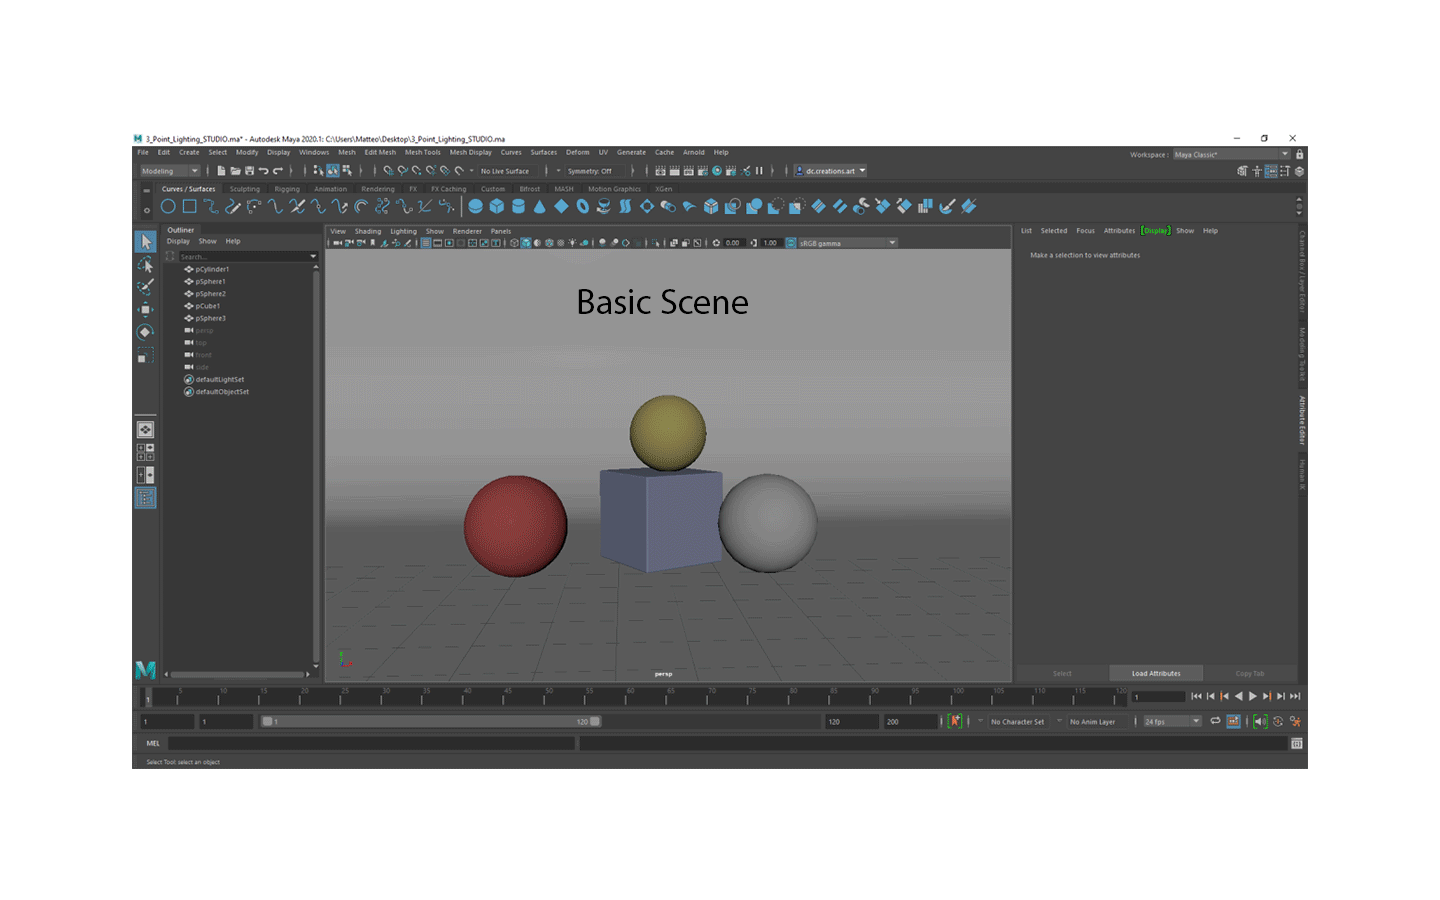This screenshot has width=1440, height=900.
Task: Save the scene with the floppy disk icon
Action: (x=249, y=171)
